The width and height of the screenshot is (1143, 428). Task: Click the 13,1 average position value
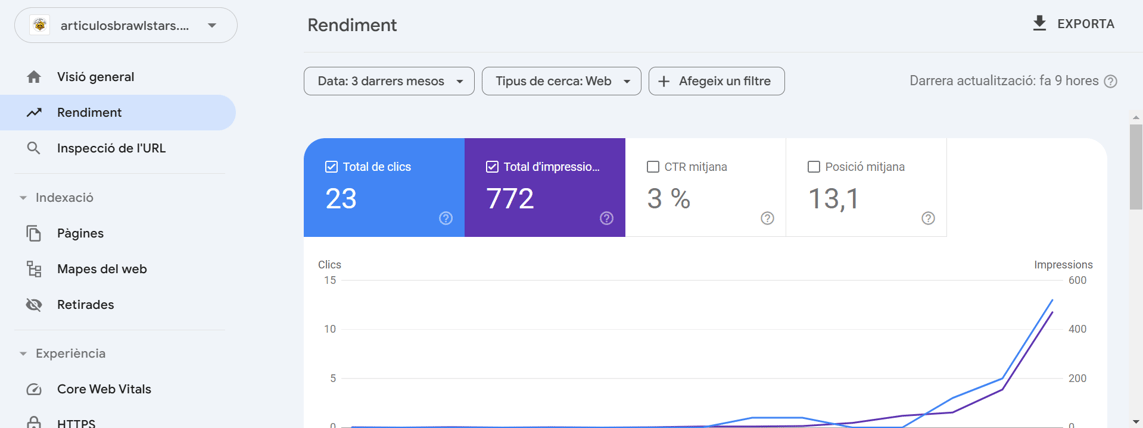[x=833, y=198]
